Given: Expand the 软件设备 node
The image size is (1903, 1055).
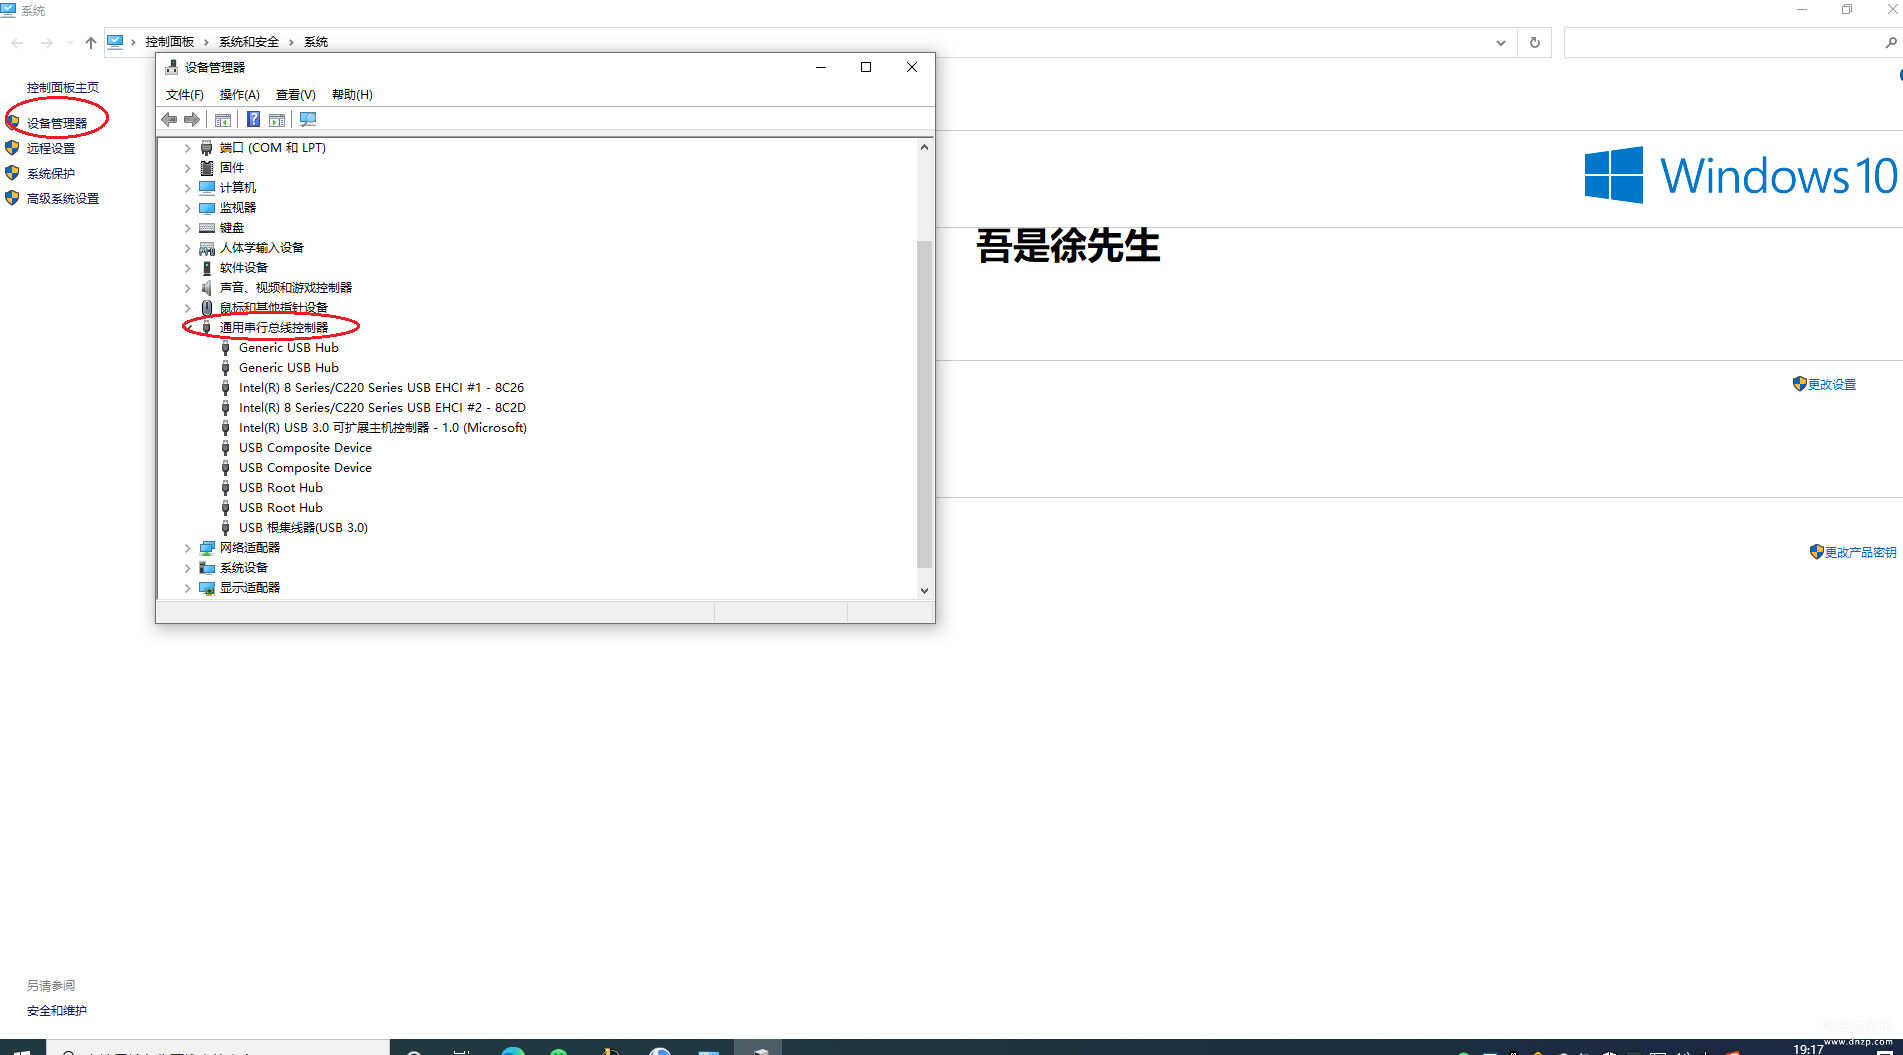Looking at the screenshot, I should pos(187,268).
